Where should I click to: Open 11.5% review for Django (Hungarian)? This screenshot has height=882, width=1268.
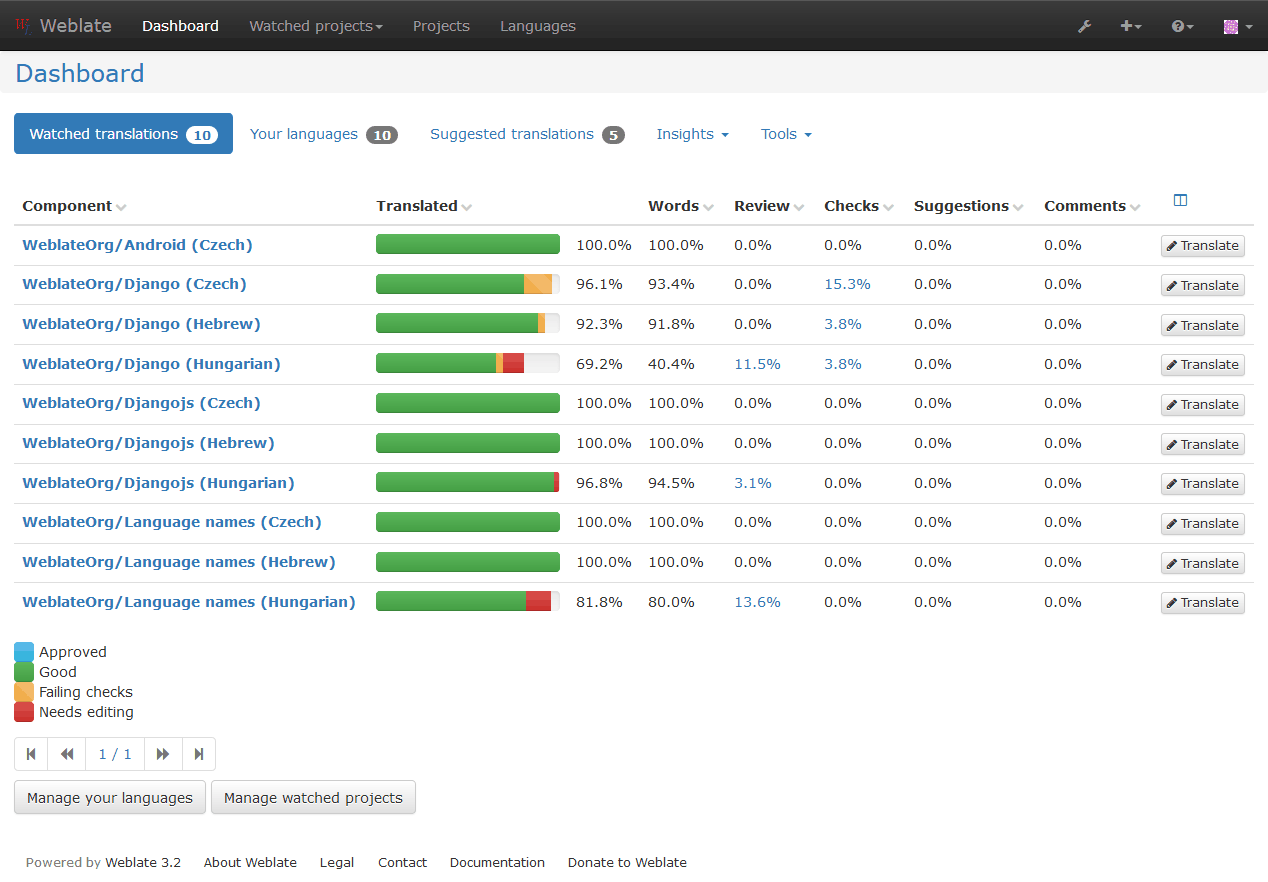click(x=757, y=364)
